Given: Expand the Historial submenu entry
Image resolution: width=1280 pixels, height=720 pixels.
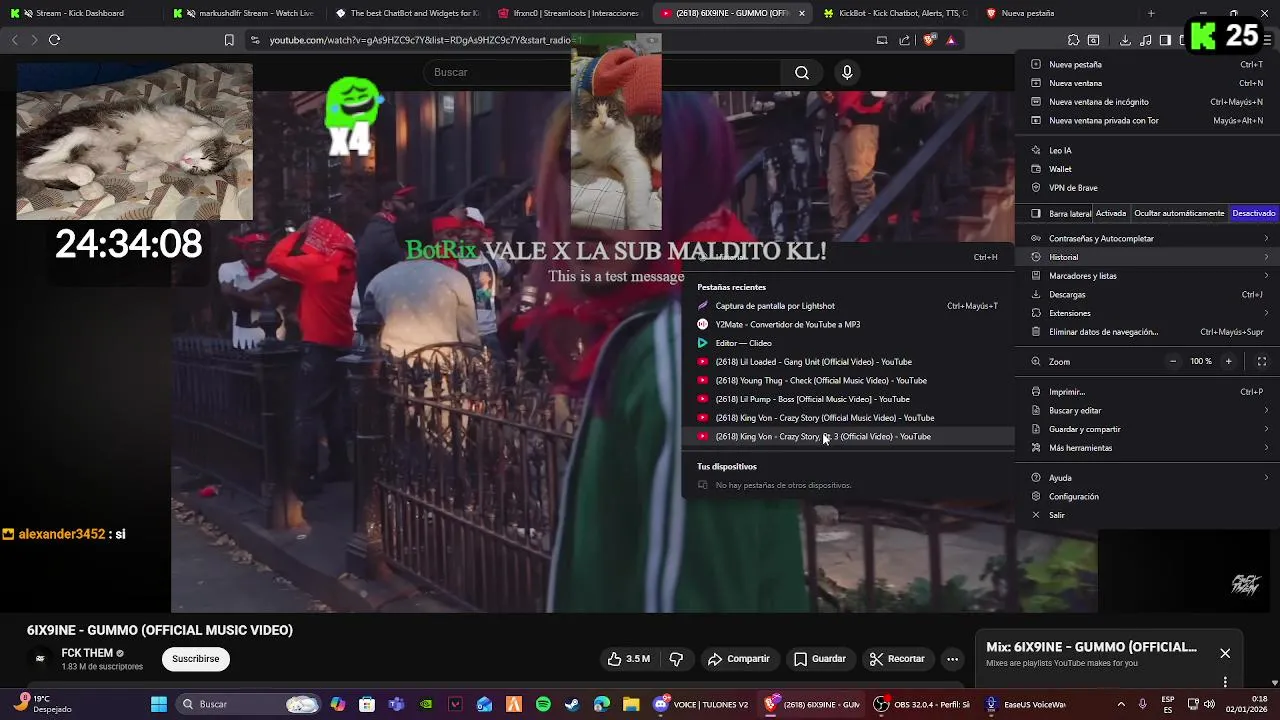Looking at the screenshot, I should [x=1148, y=257].
